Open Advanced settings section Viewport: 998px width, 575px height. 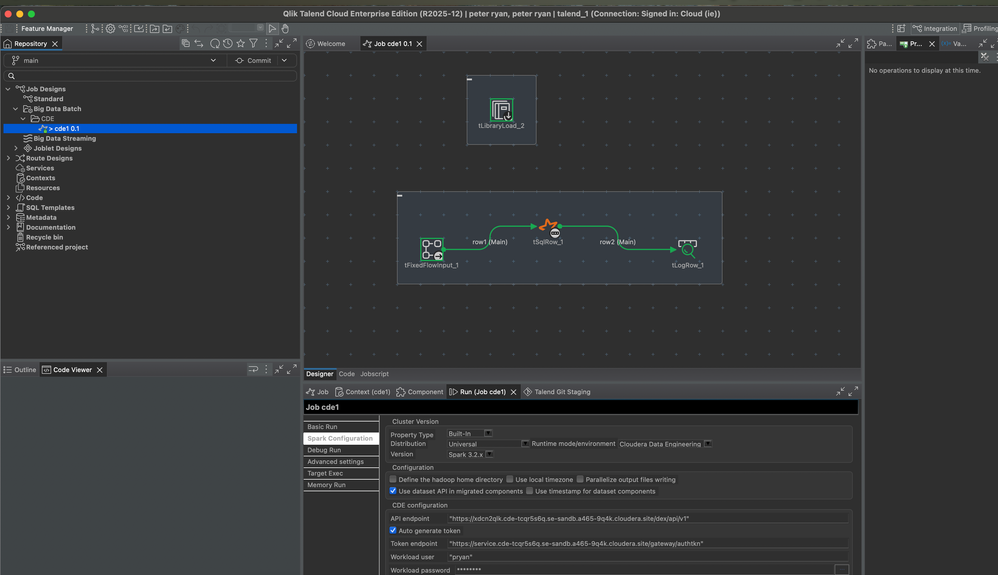coord(341,462)
